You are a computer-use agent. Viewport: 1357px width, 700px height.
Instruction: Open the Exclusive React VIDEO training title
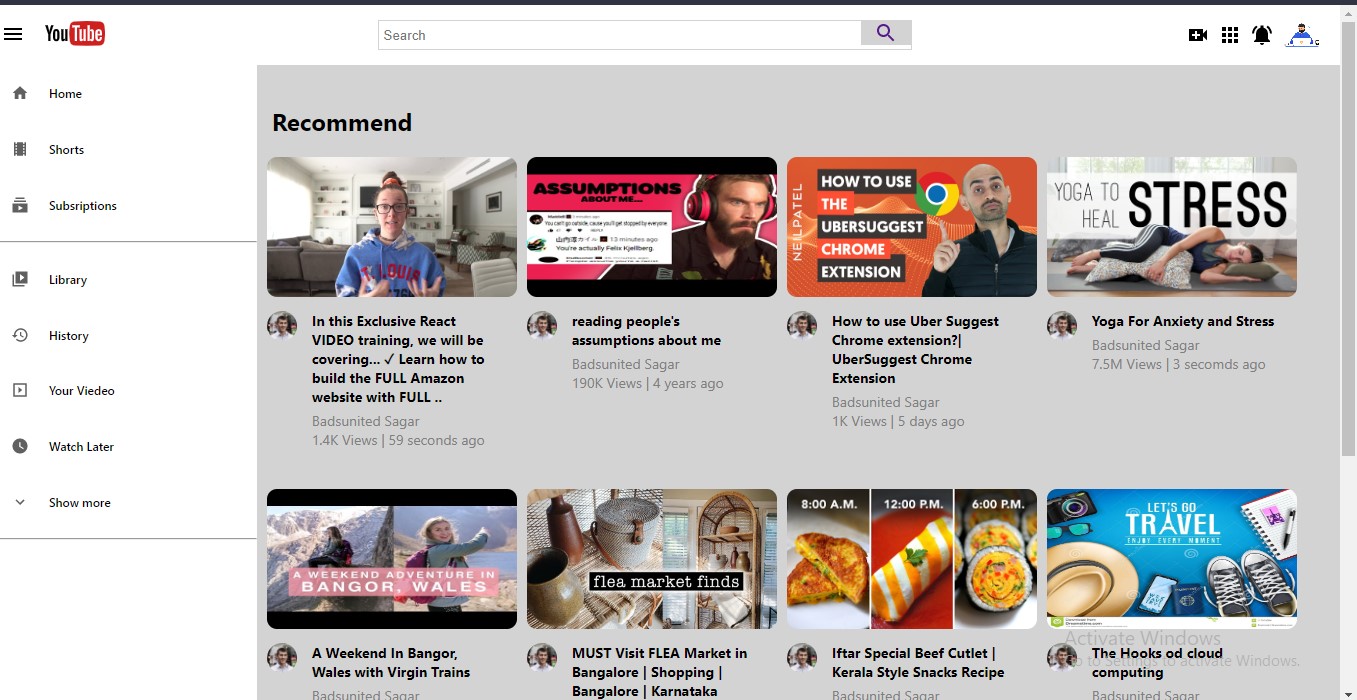click(x=398, y=359)
